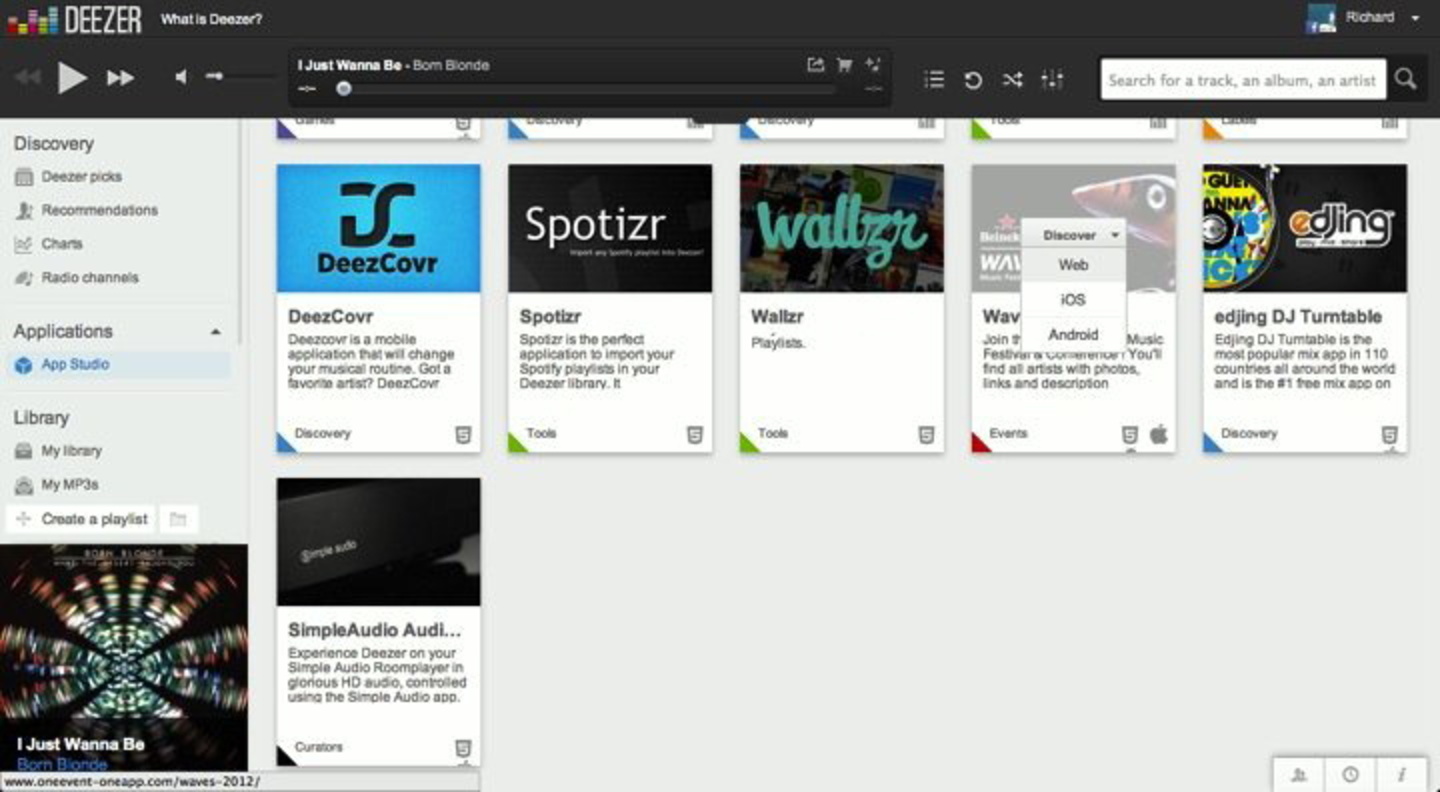This screenshot has width=1440, height=792.
Task: Click Discovery category on DeezCovr card
Action: tap(323, 434)
